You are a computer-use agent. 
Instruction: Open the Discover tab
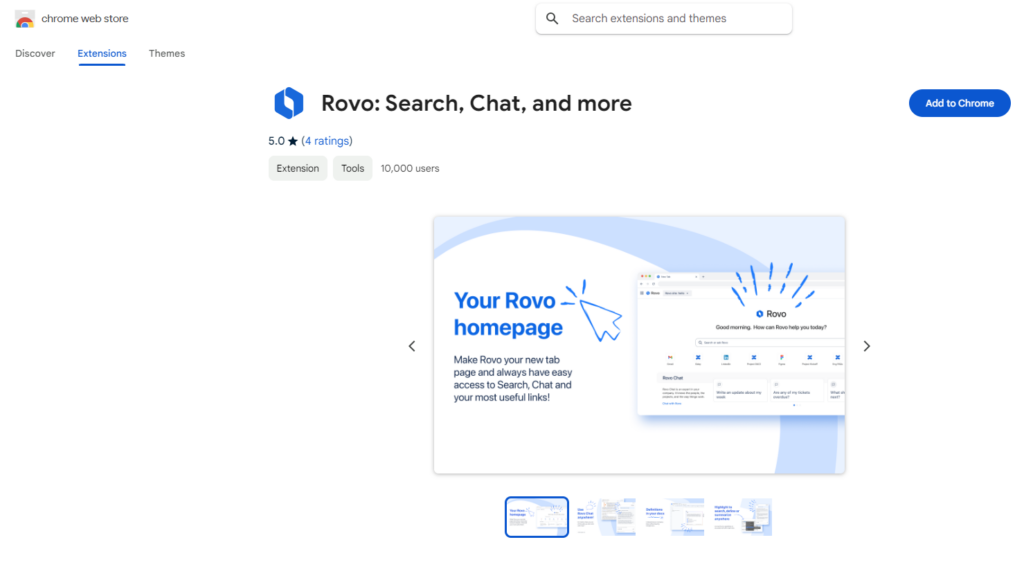pos(35,54)
